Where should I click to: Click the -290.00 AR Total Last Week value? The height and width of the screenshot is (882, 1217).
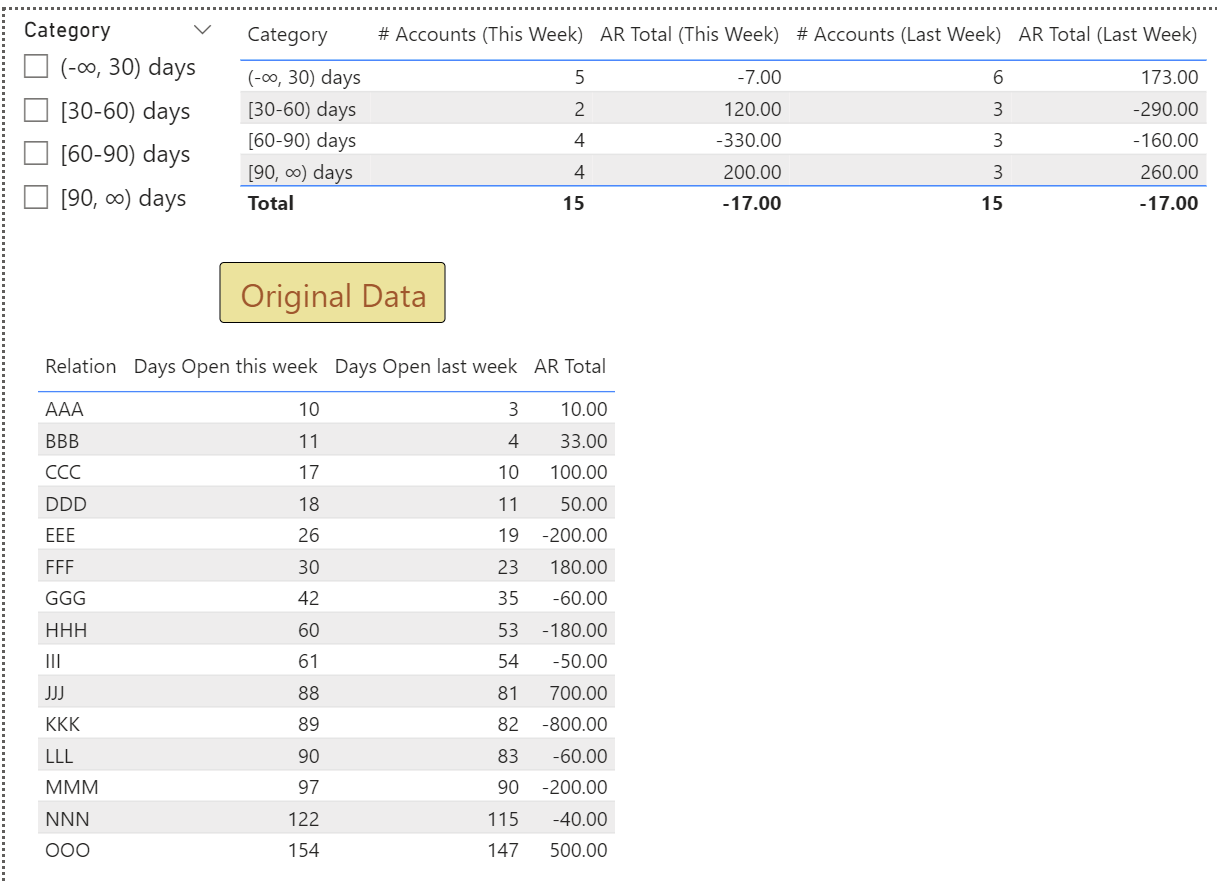pos(1166,109)
